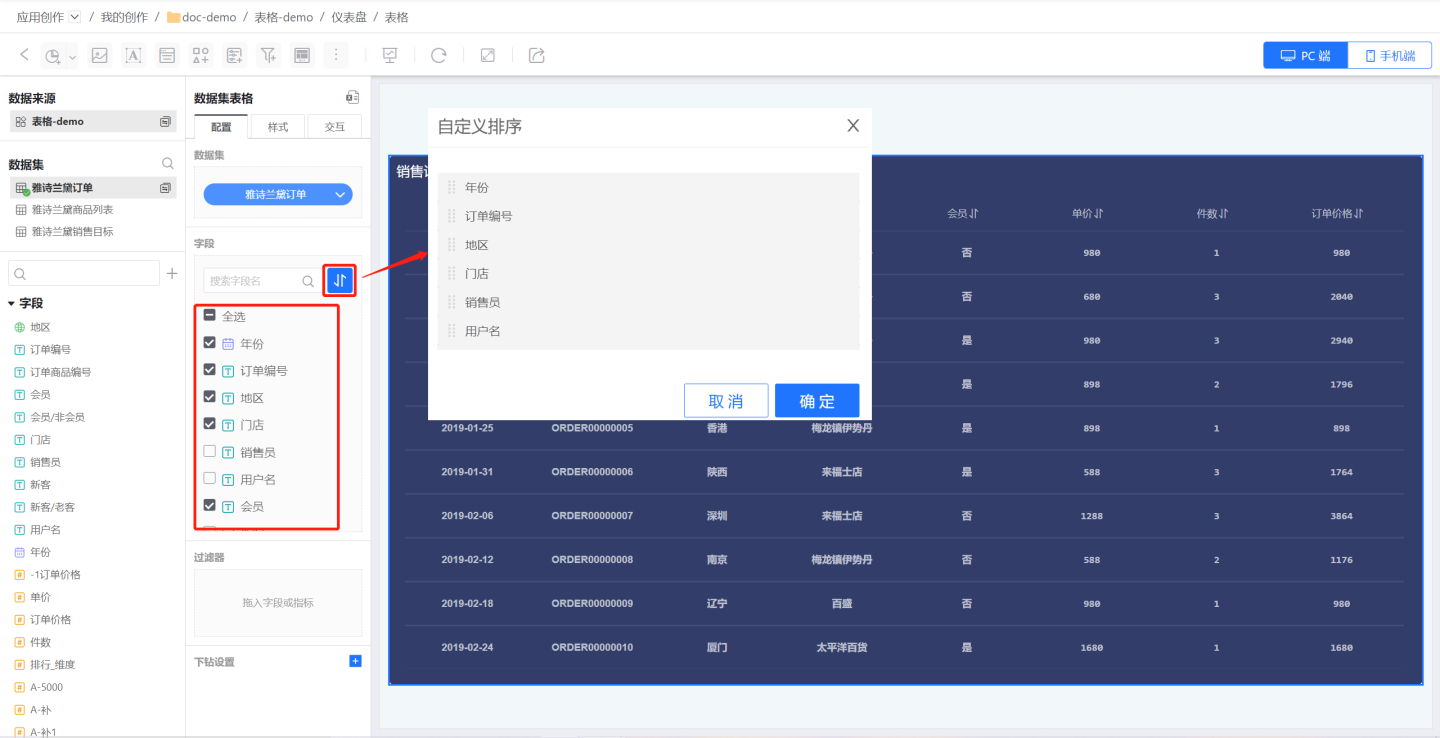The width and height of the screenshot is (1440, 738).
Task: Click the insert text box icon
Action: 133,56
